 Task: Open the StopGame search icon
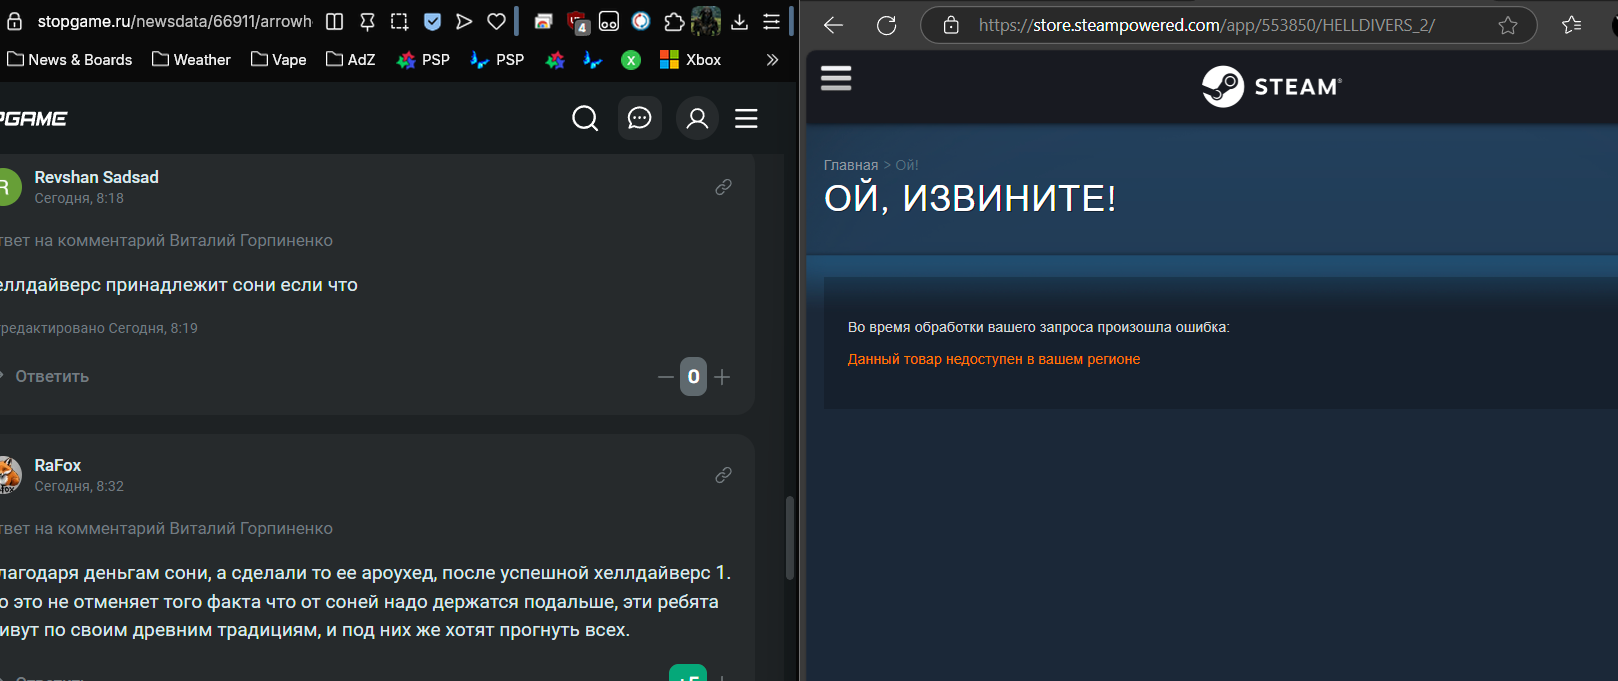(x=585, y=119)
